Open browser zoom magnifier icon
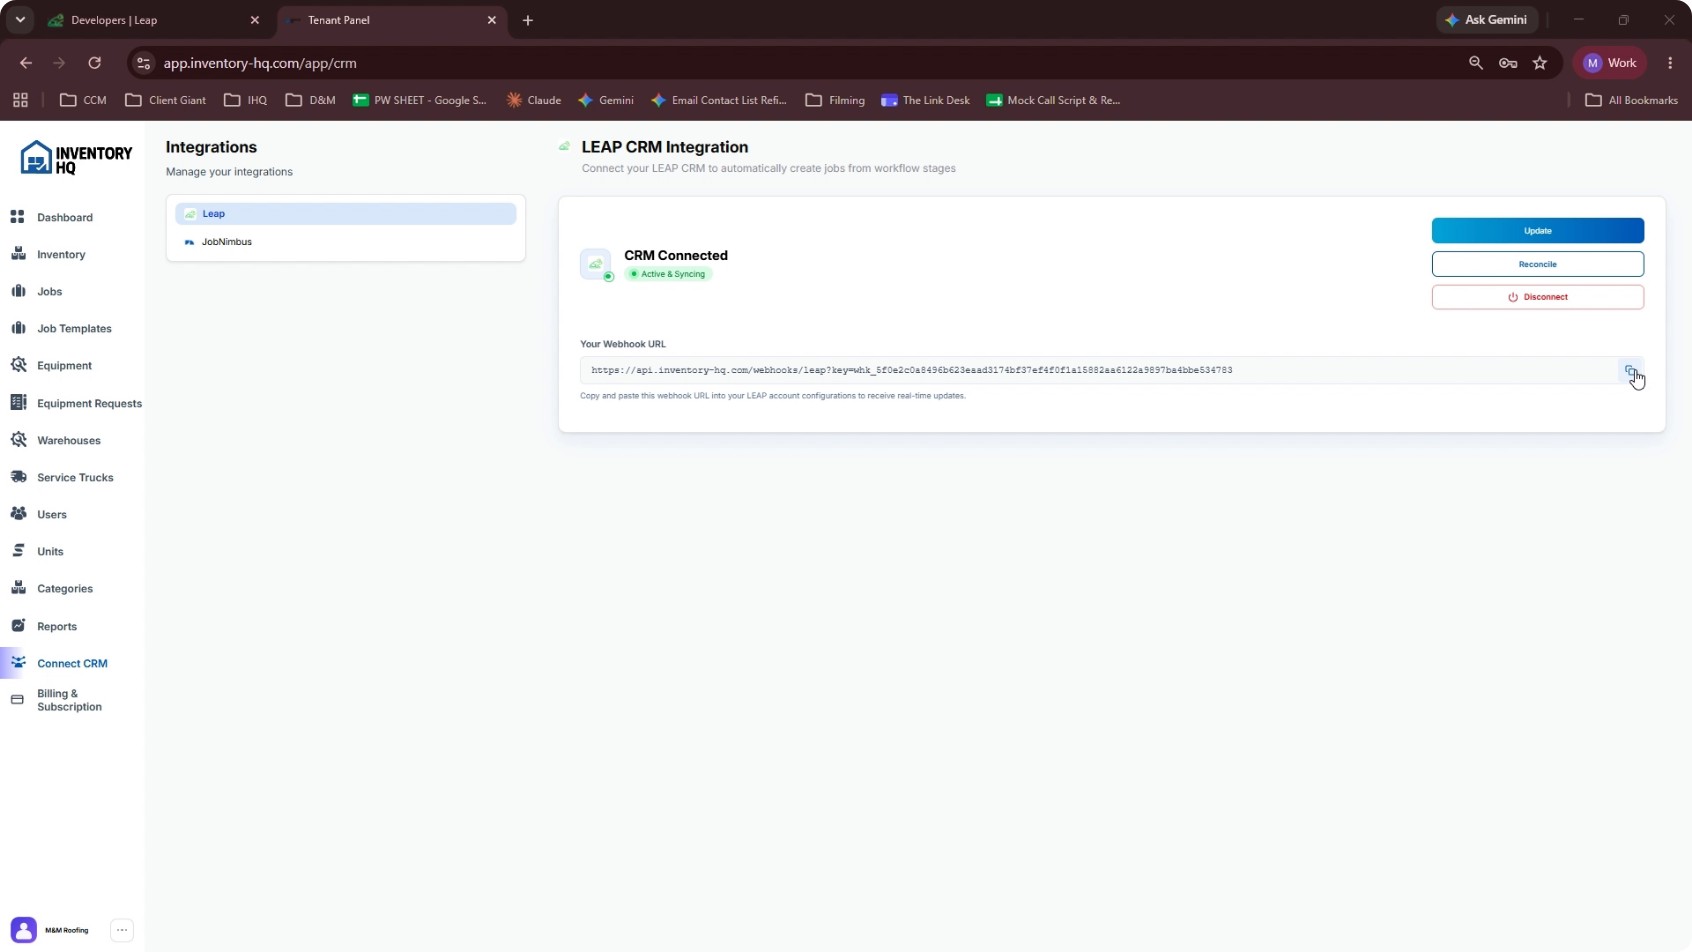 (1475, 63)
